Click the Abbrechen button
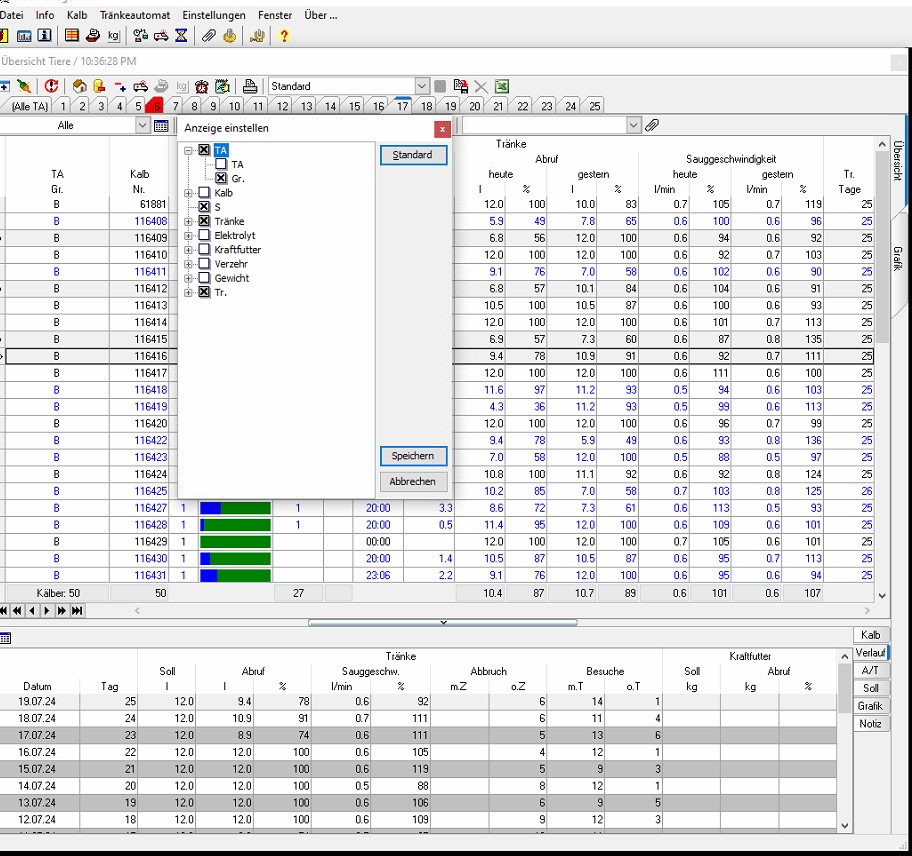The width and height of the screenshot is (912, 856). [x=412, y=482]
